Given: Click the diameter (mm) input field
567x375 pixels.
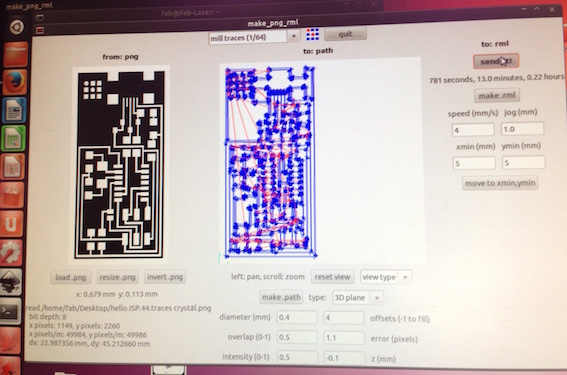Looking at the screenshot, I should point(297,318).
